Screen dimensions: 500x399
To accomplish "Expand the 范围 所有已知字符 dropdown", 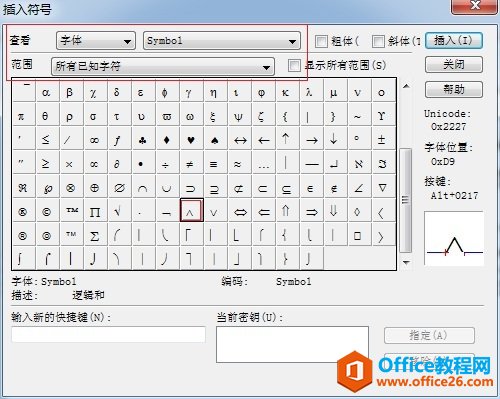I will (163, 66).
